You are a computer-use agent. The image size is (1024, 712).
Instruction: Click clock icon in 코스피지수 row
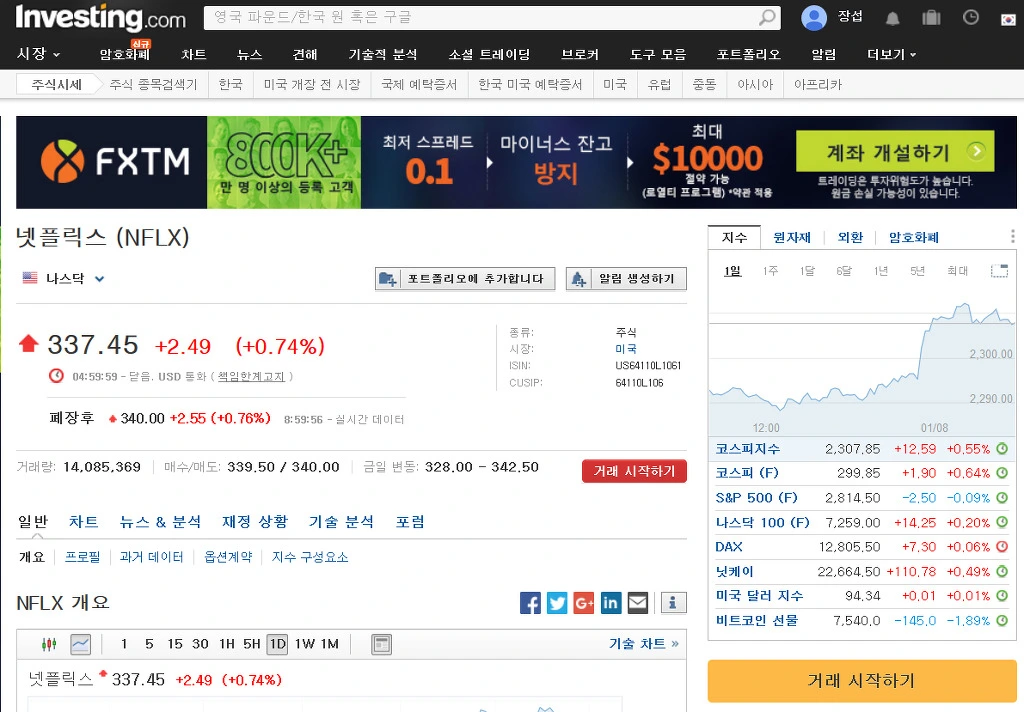(x=1002, y=449)
